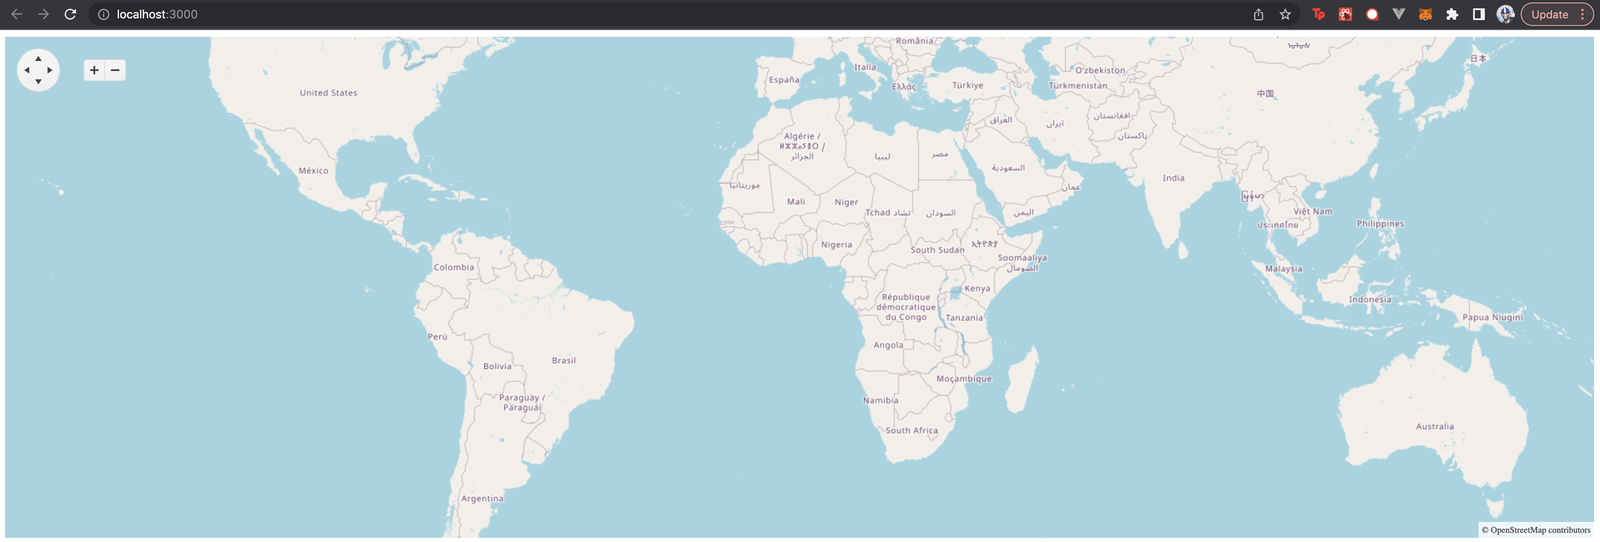
Task: Click the République démocratique du Congo label
Action: (906, 307)
